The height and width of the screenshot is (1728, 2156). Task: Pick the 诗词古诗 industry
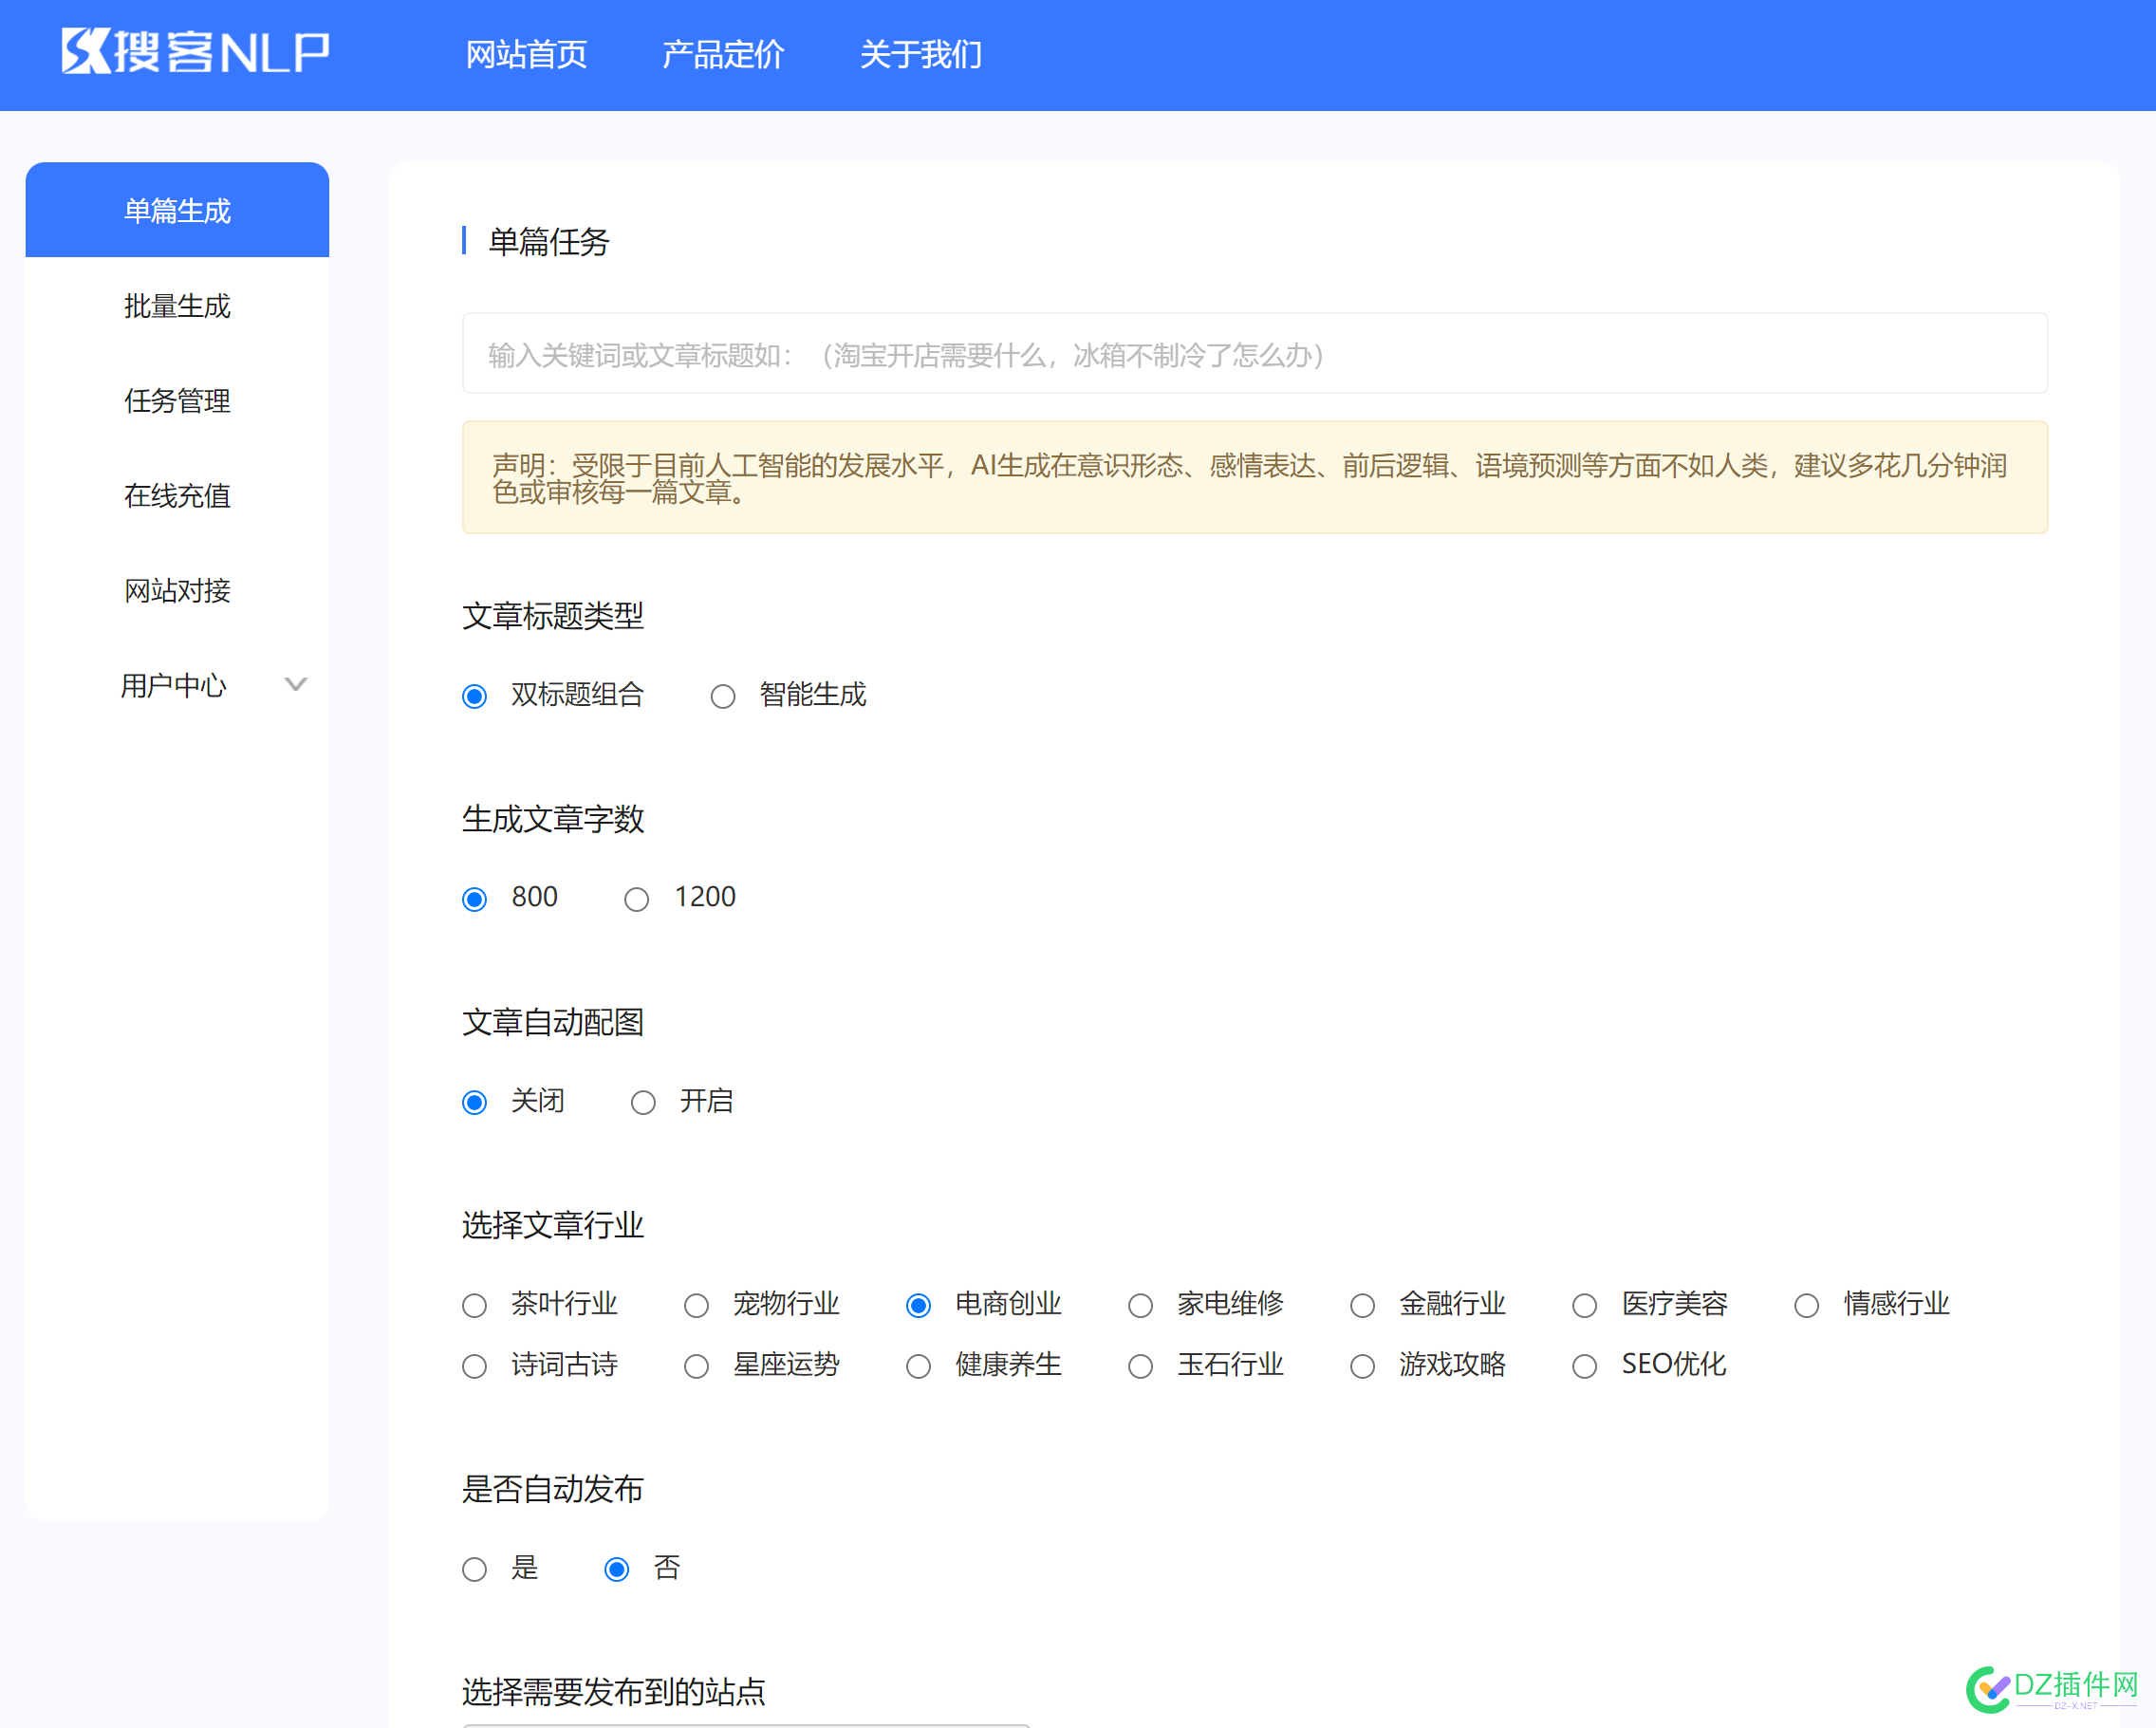click(x=475, y=1366)
